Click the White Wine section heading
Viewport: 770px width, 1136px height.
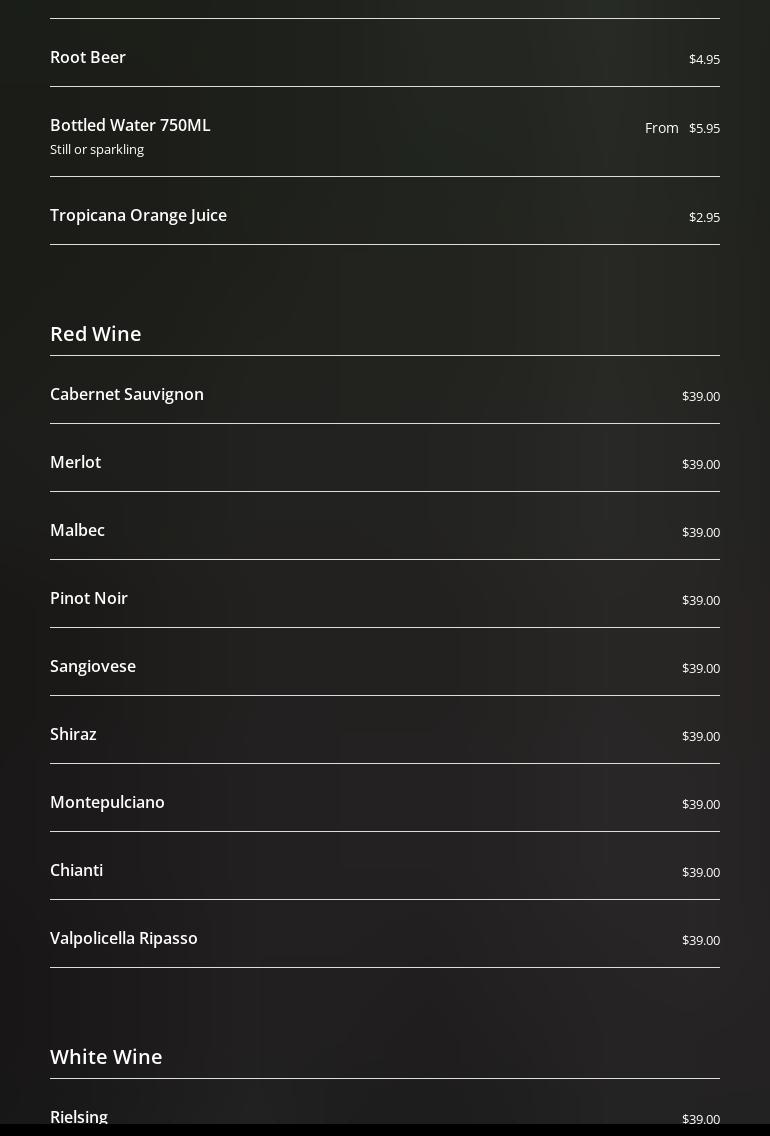tap(106, 1056)
